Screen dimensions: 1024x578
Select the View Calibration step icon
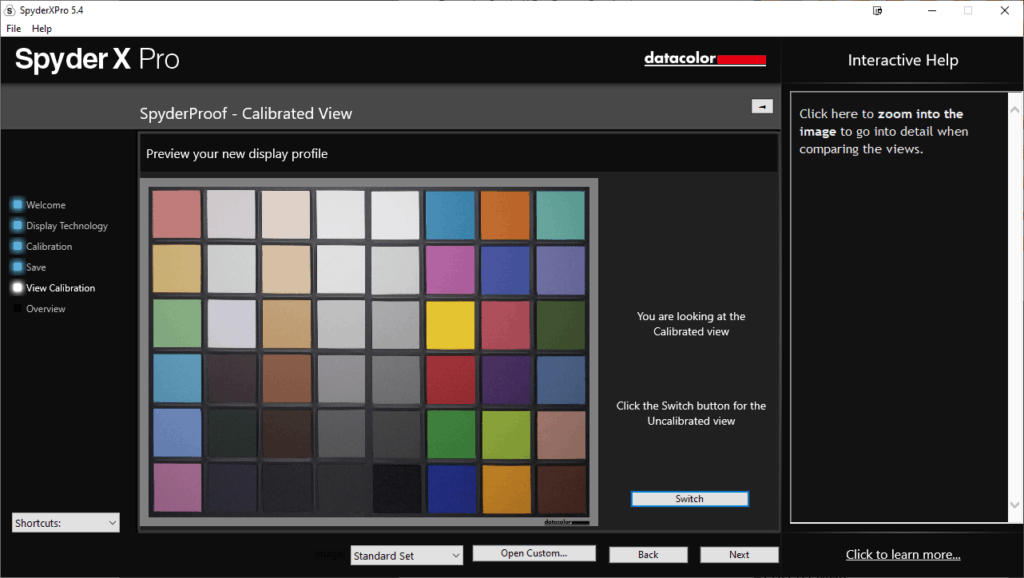[x=17, y=288]
